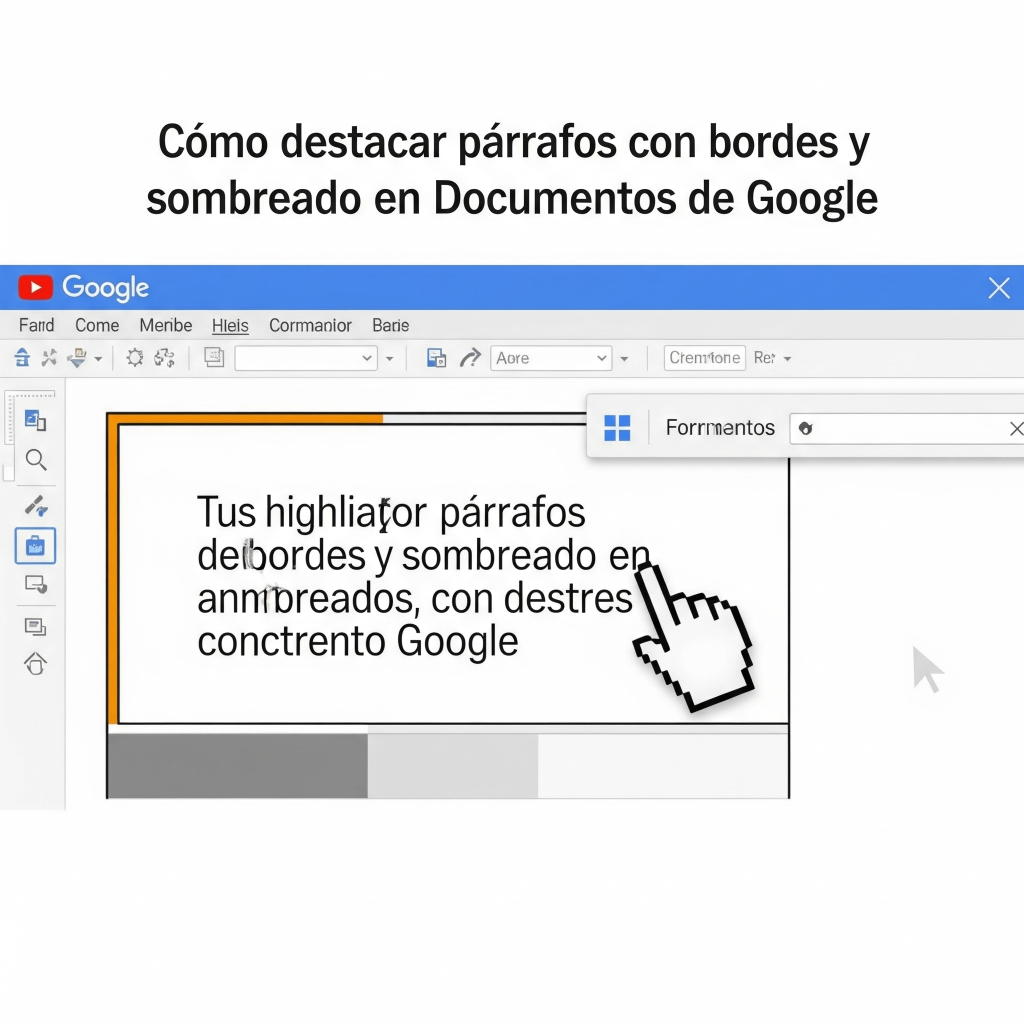Click the save disk icon in toolbar
The width and height of the screenshot is (1024, 1024).
pos(436,358)
